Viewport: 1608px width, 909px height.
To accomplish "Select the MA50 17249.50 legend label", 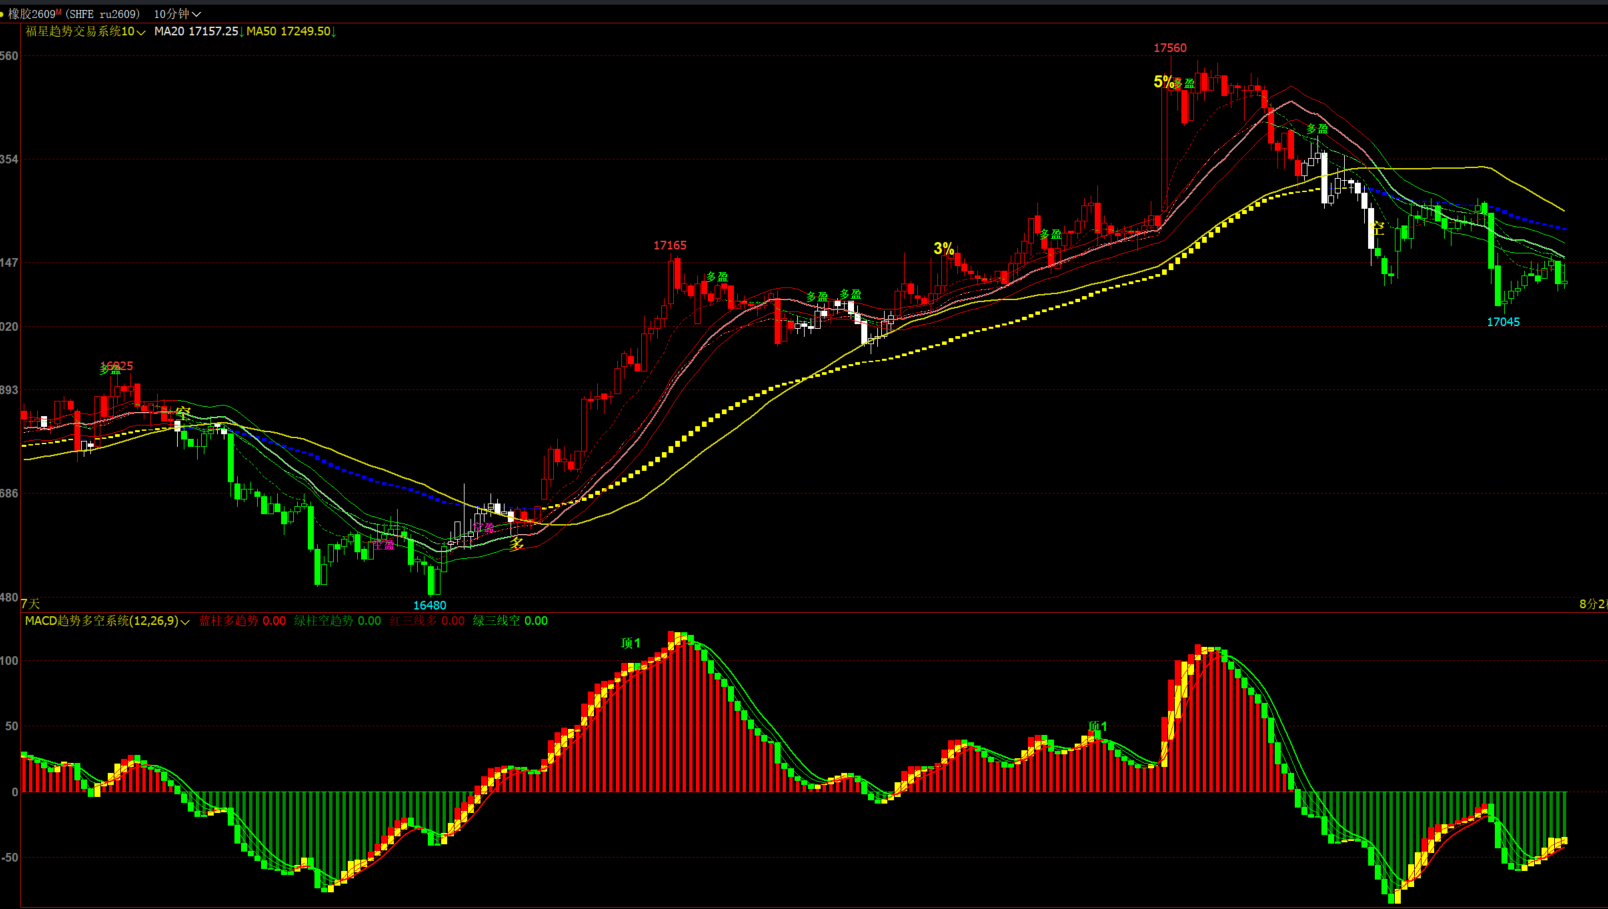I will (288, 32).
